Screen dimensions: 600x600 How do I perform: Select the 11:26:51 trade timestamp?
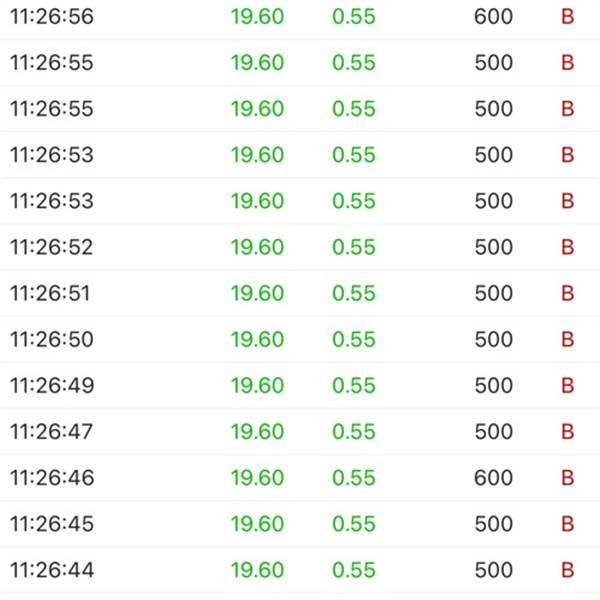pyautogui.click(x=50, y=293)
